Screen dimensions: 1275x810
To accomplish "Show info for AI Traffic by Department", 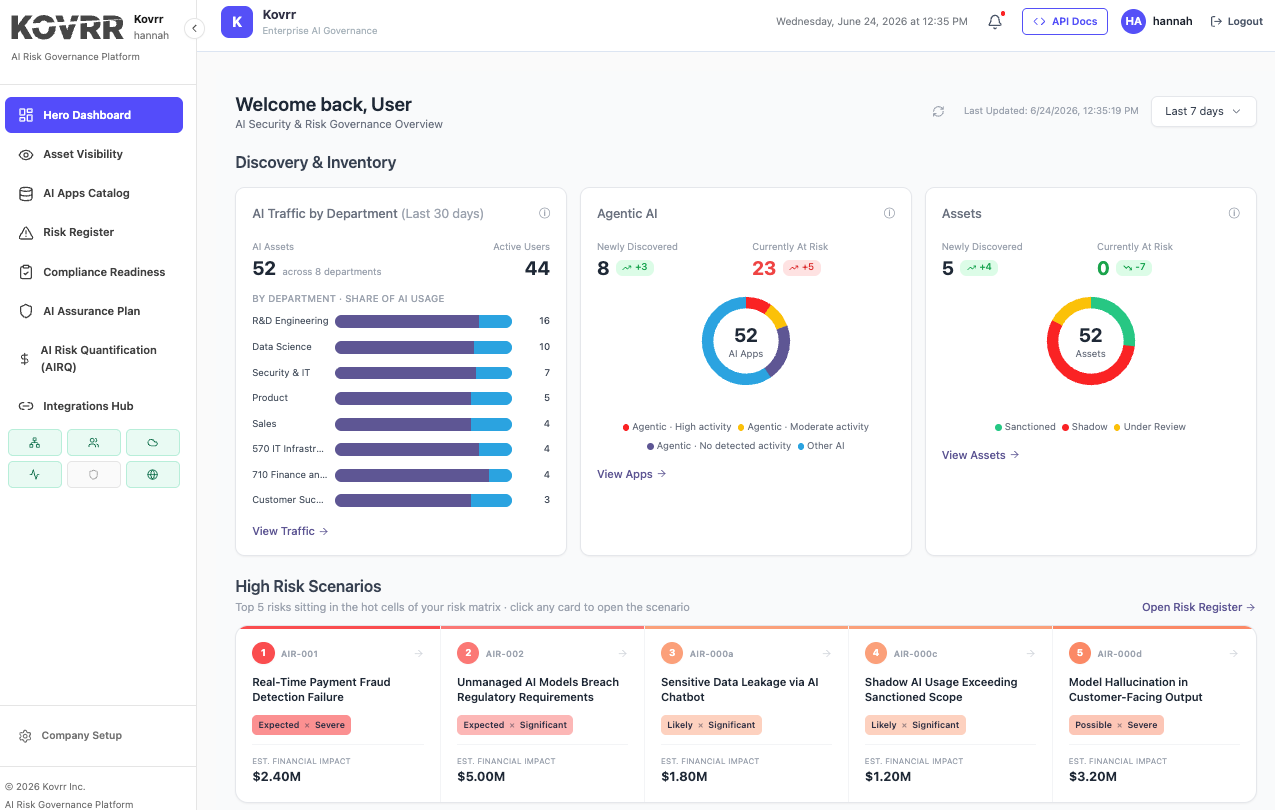I will point(545,213).
